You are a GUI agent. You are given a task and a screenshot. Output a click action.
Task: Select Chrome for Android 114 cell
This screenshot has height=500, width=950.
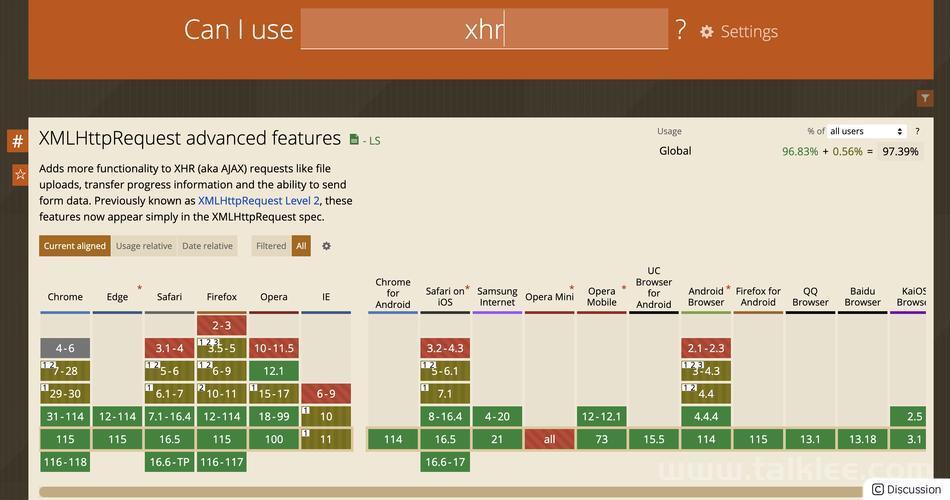click(x=393, y=439)
